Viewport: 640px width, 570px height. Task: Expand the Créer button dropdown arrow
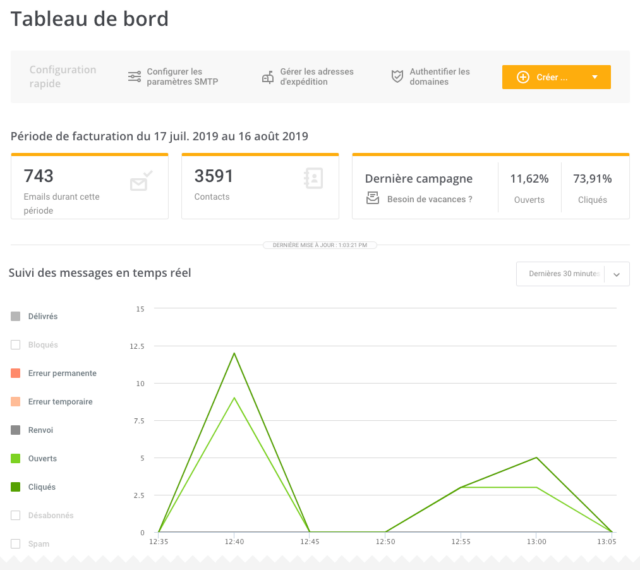[x=595, y=77]
